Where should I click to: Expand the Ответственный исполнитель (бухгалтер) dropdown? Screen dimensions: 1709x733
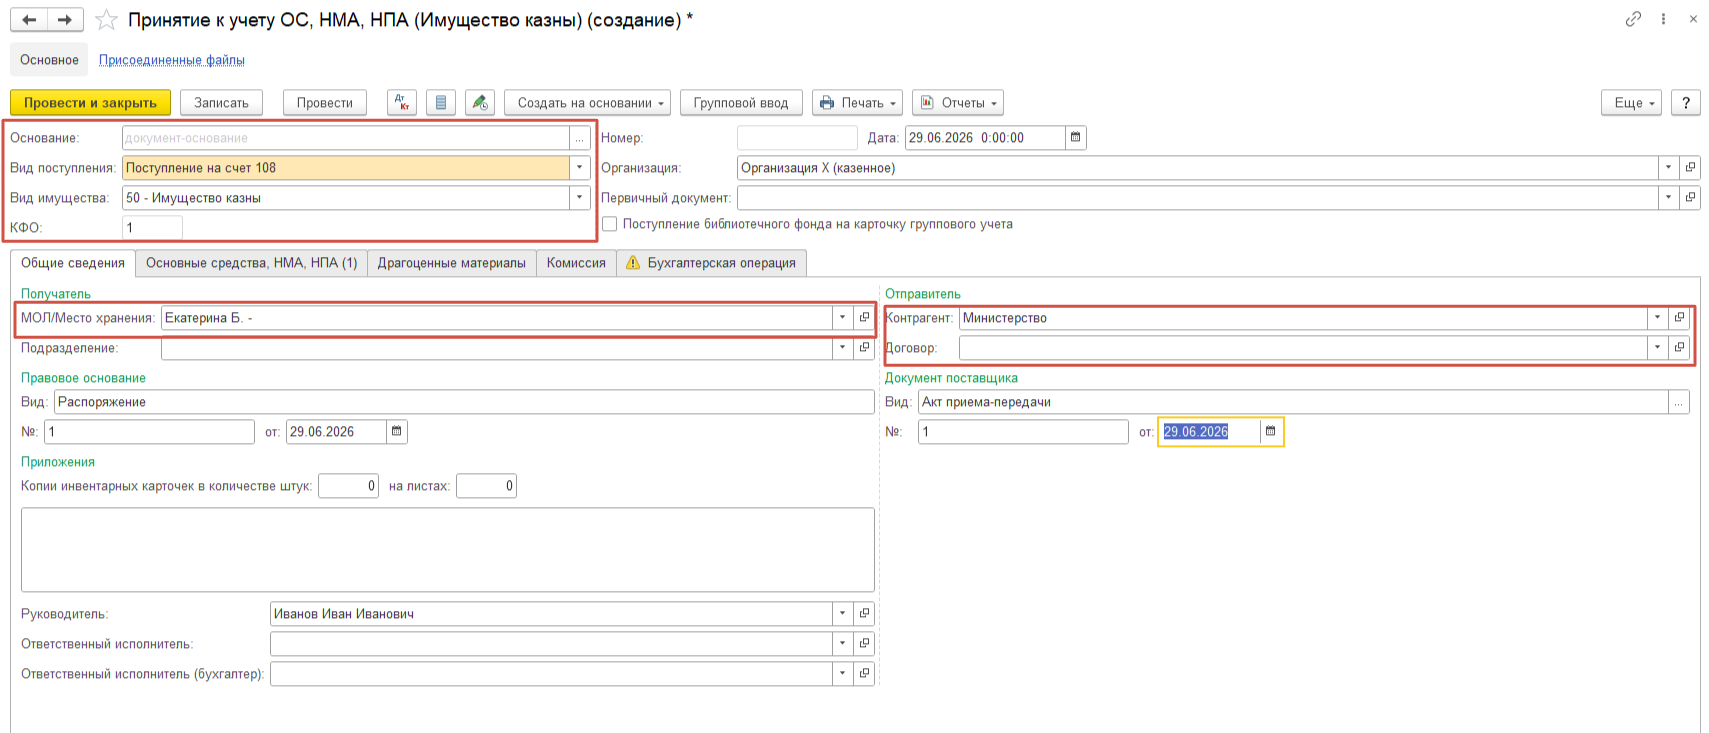coord(842,674)
